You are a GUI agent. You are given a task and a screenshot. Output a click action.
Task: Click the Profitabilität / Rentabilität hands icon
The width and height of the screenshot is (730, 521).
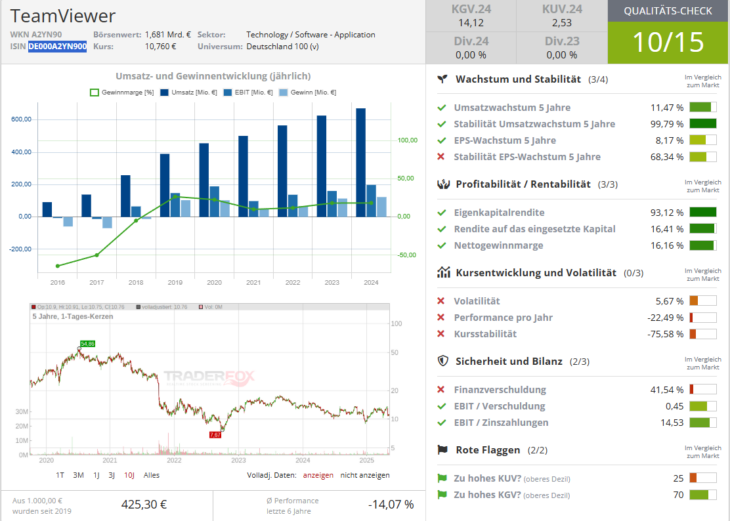point(443,184)
